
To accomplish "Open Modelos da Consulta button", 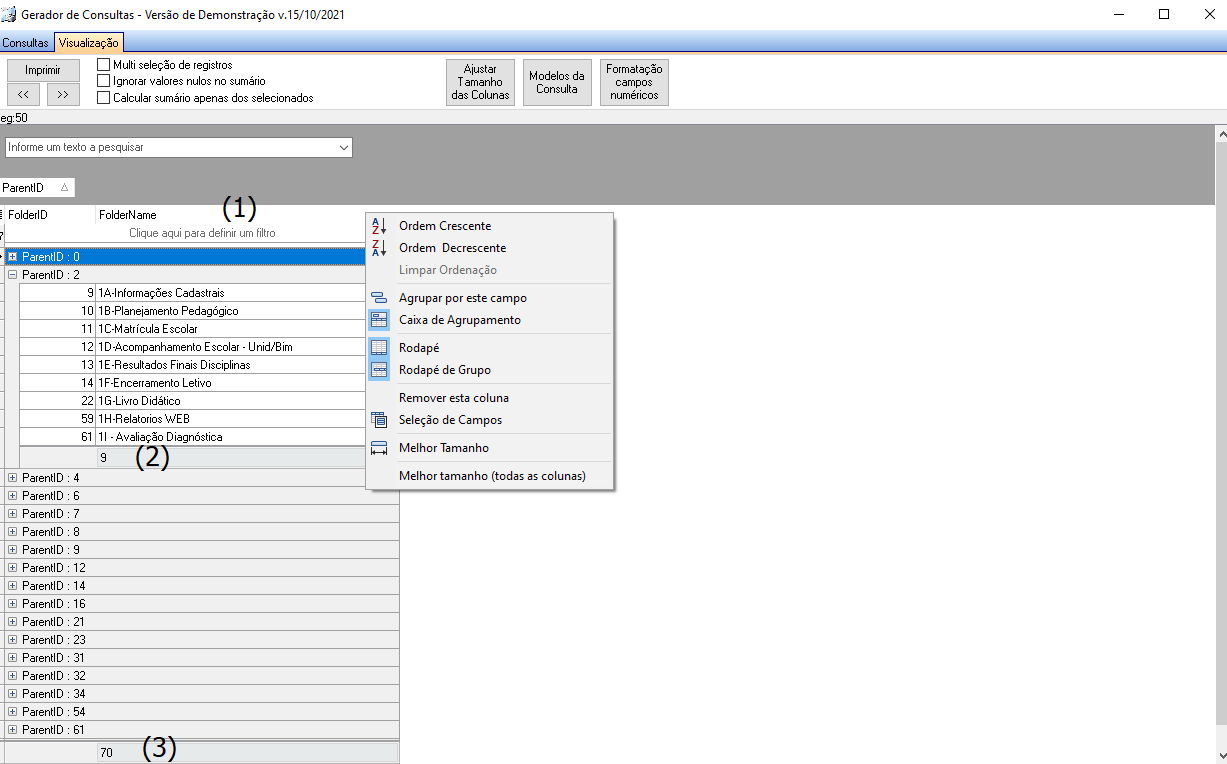I will [557, 83].
